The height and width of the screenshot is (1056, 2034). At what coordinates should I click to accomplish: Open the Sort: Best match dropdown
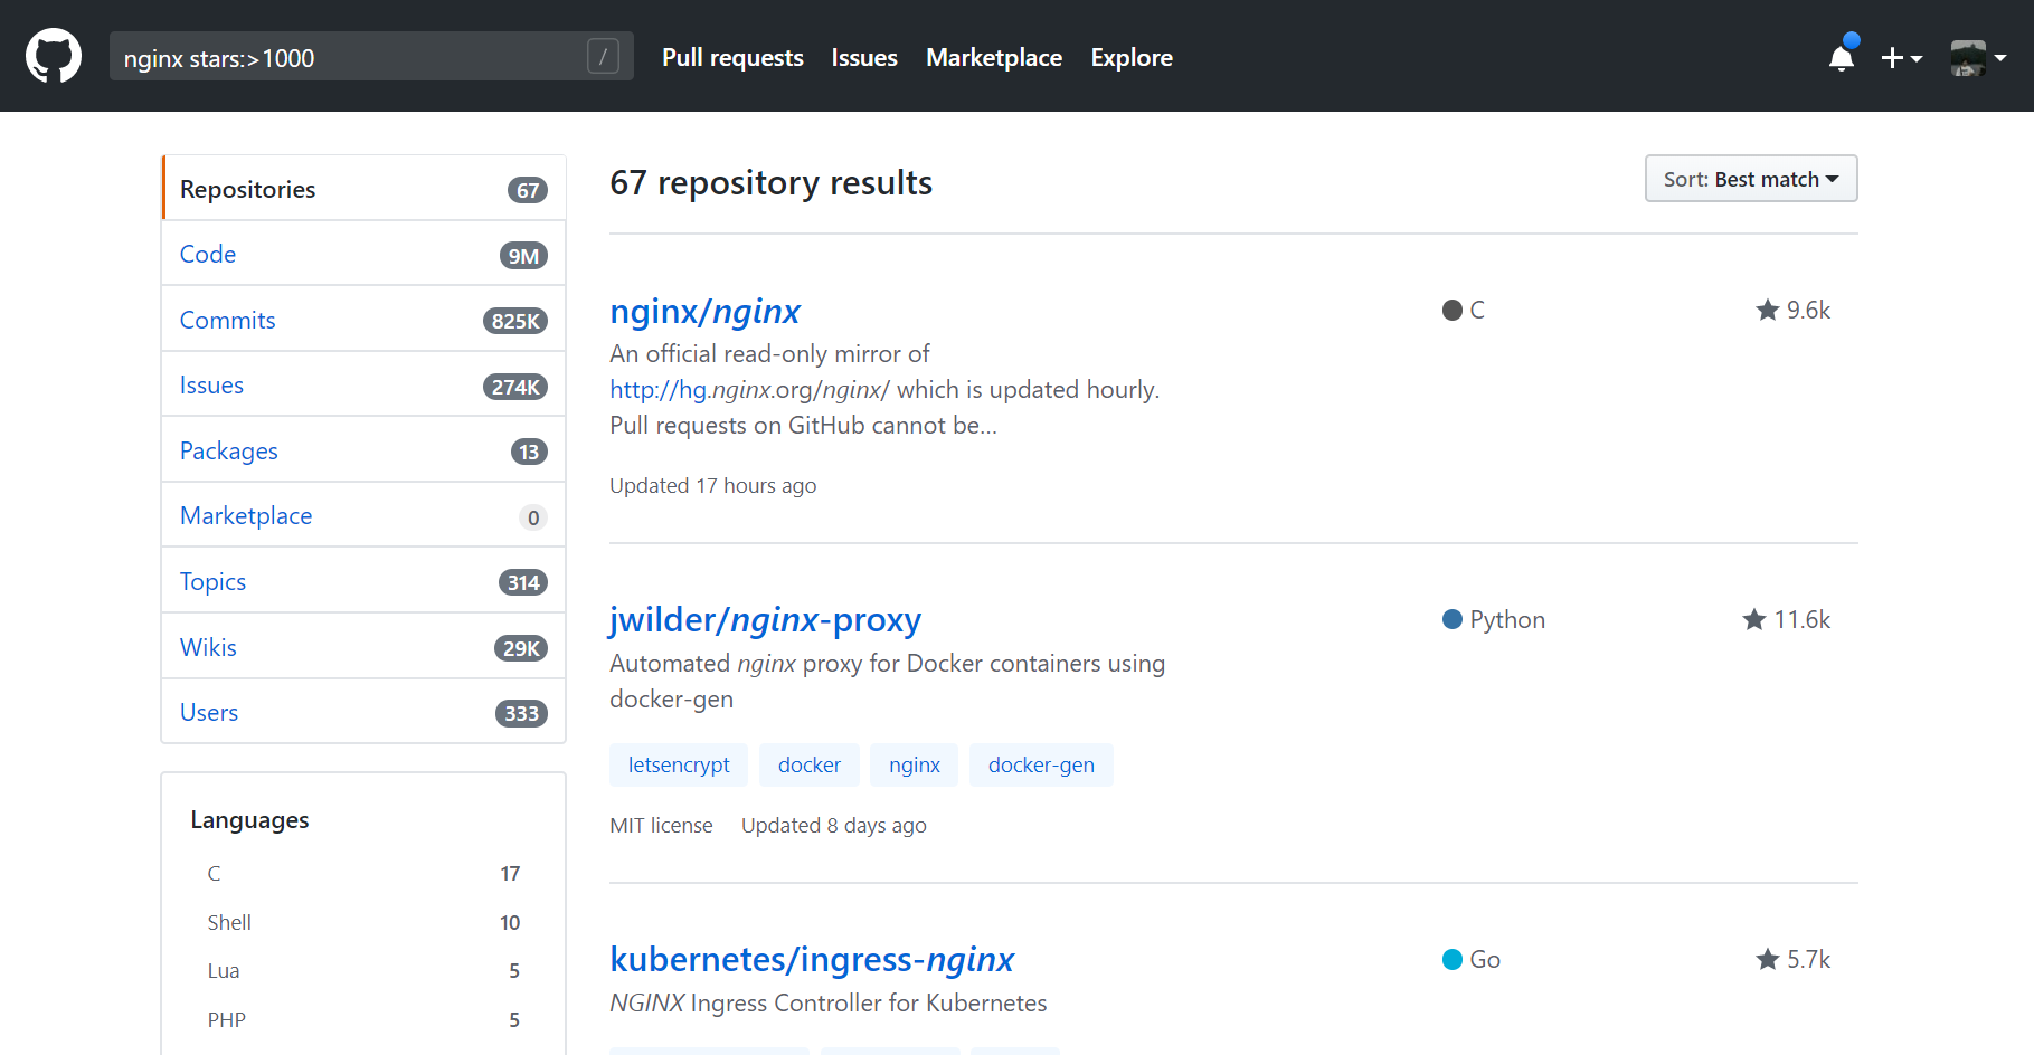click(1750, 179)
